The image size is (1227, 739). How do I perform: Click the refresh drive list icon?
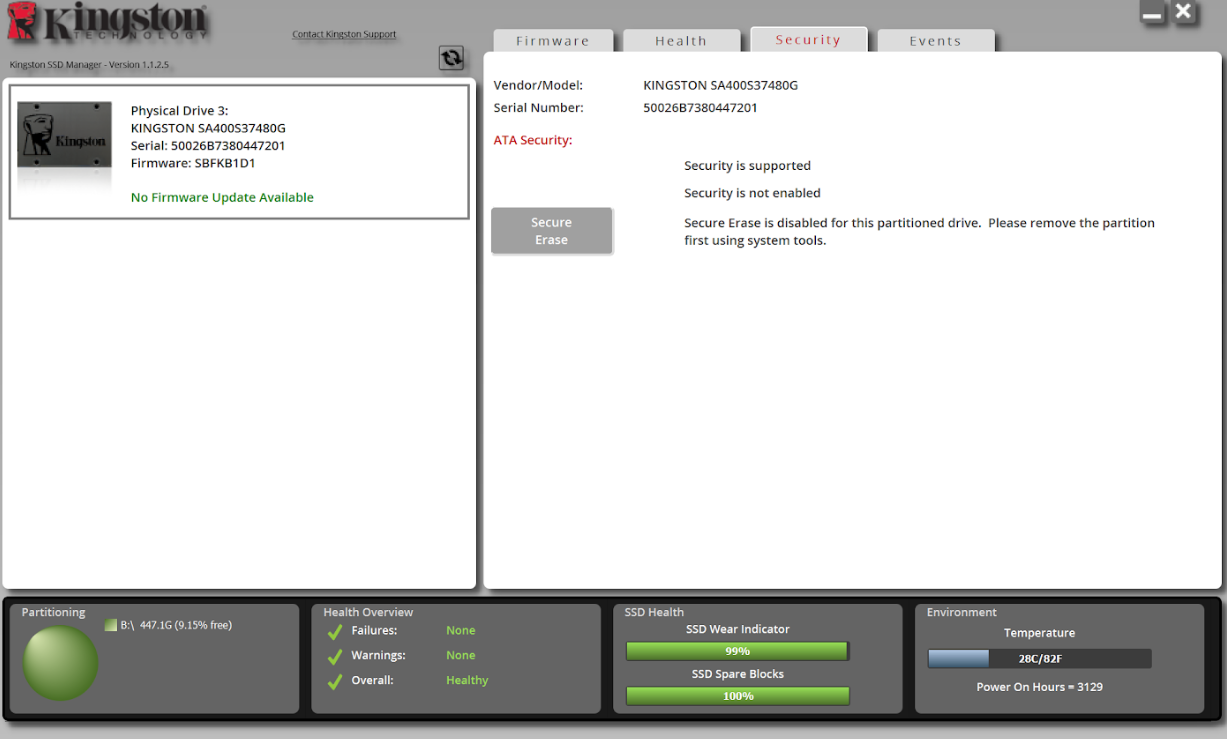pyautogui.click(x=451, y=58)
